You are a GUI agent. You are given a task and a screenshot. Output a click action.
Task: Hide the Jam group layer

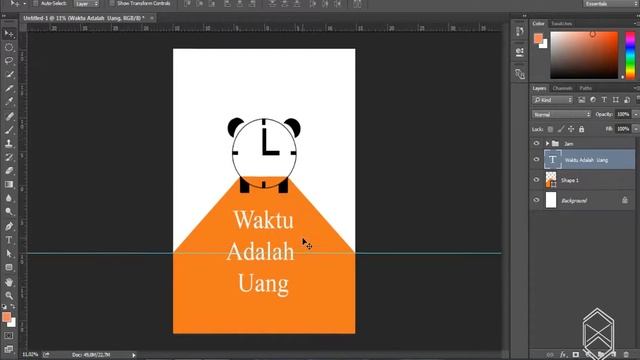536,143
